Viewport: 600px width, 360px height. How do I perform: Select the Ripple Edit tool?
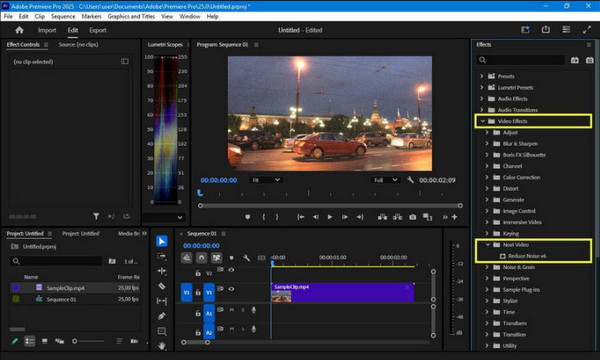tap(161, 271)
